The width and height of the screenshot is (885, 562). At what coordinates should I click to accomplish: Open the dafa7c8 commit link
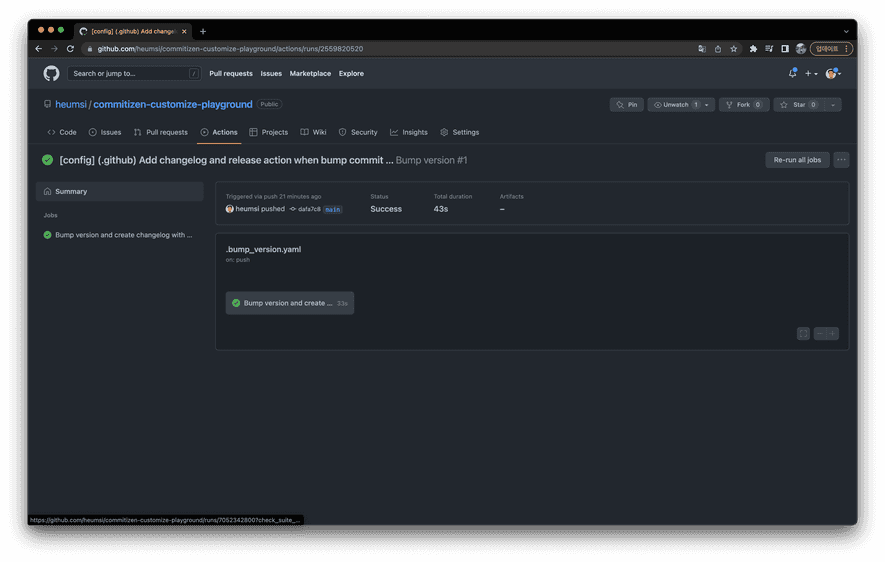pyautogui.click(x=308, y=209)
